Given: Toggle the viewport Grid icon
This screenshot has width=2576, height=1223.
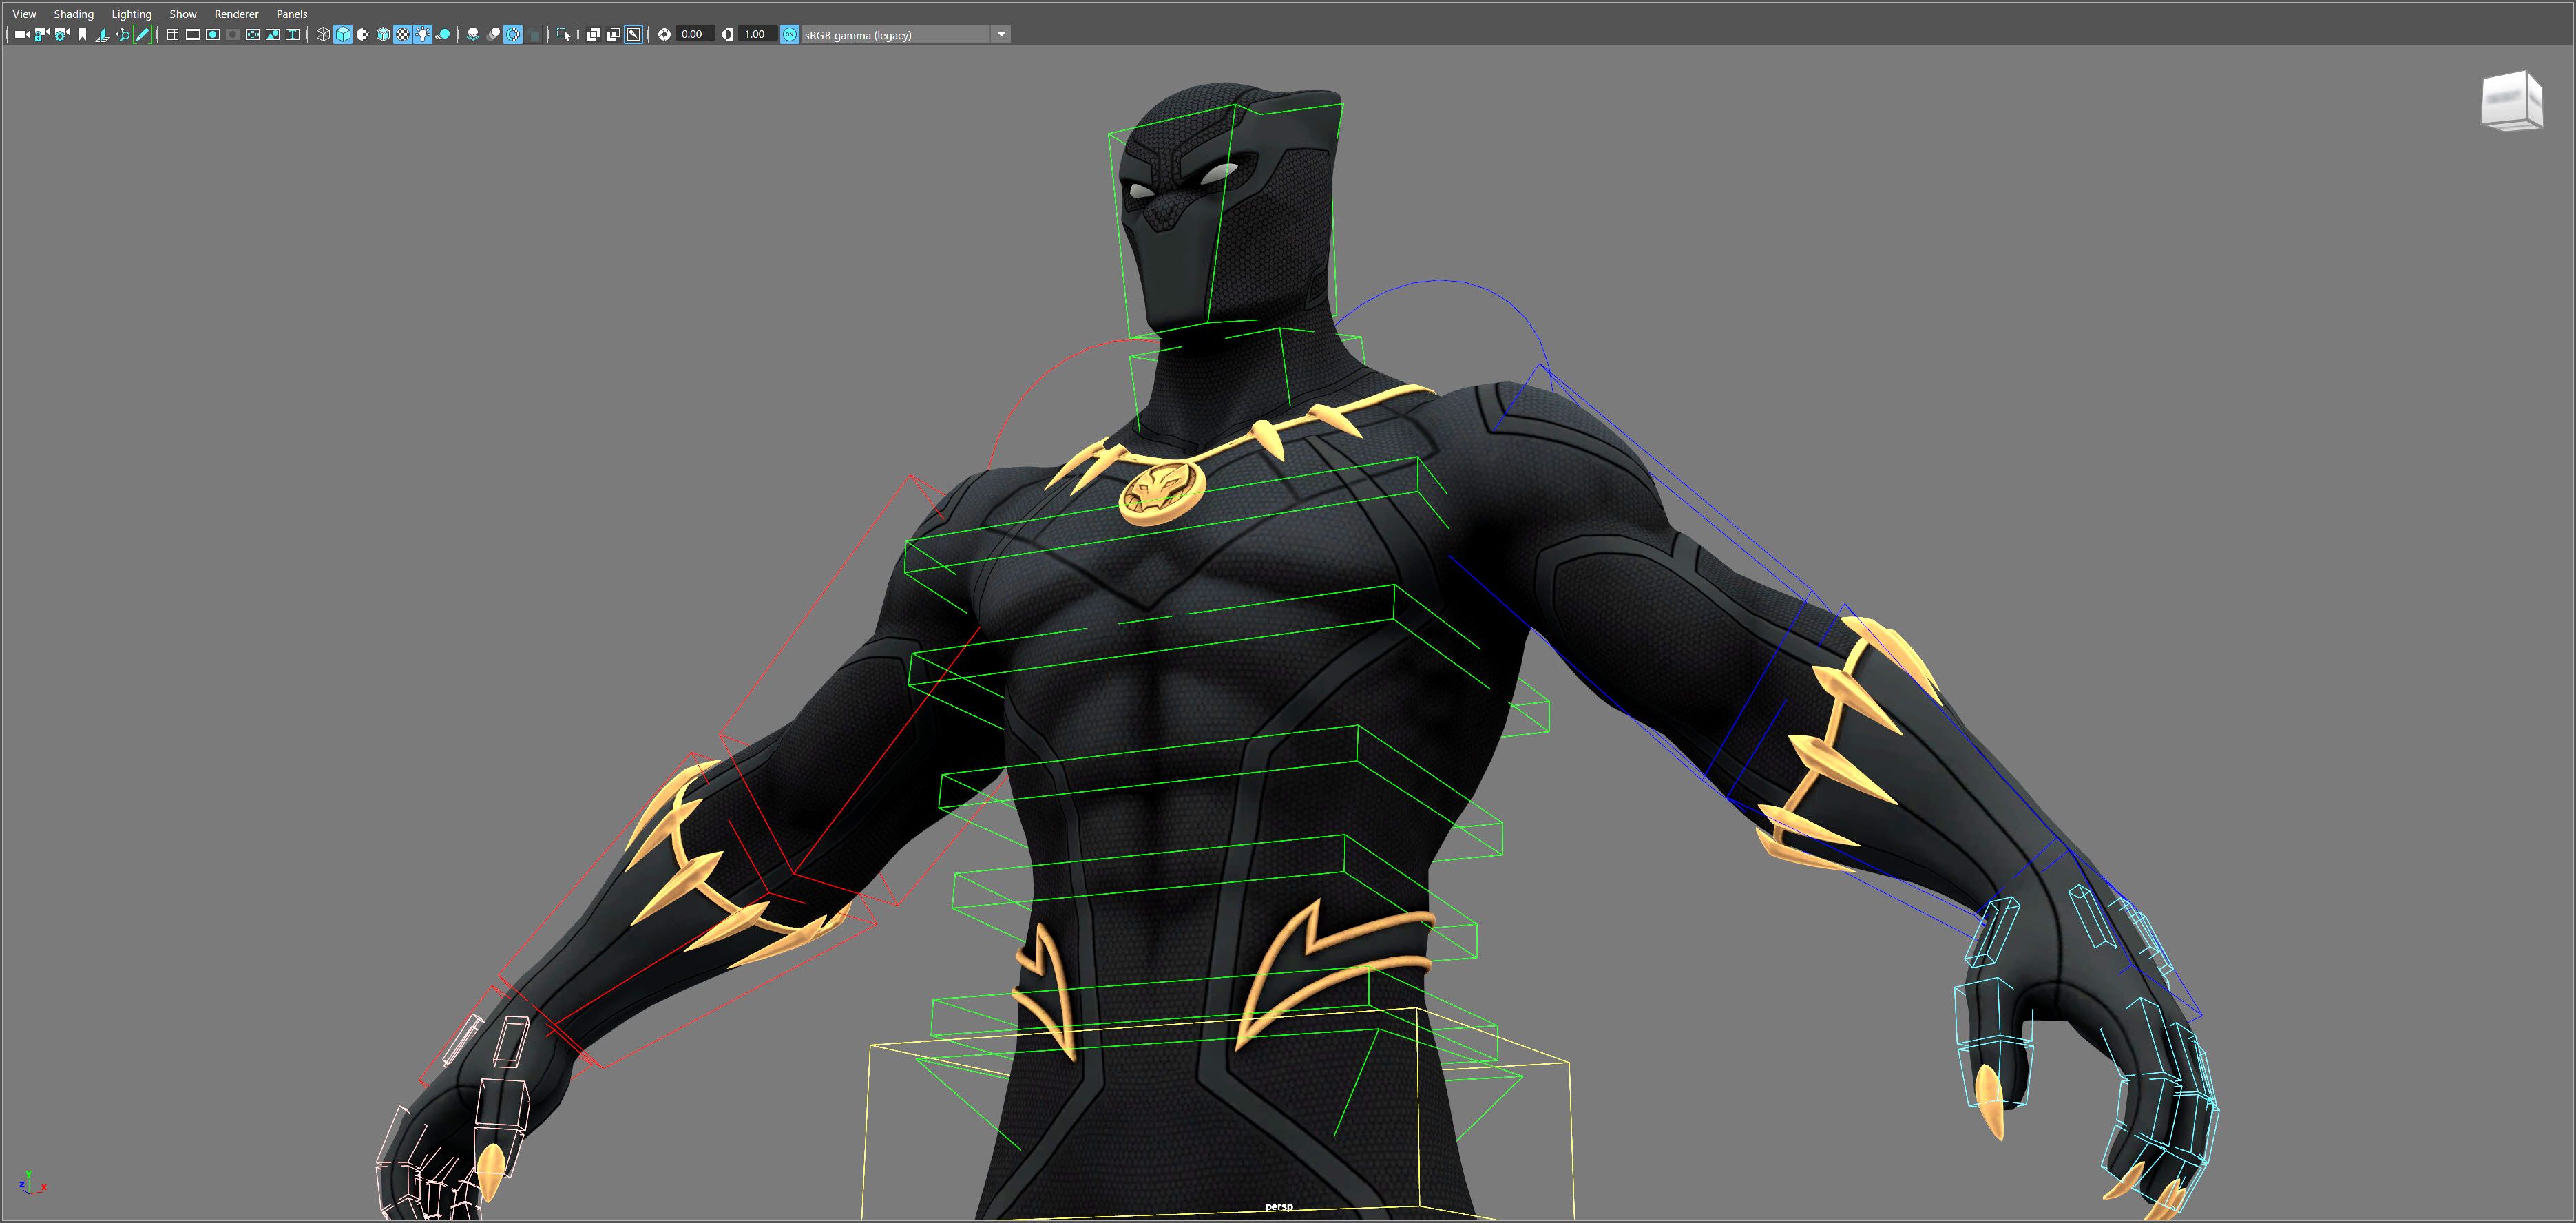Looking at the screenshot, I should pyautogui.click(x=173, y=34).
